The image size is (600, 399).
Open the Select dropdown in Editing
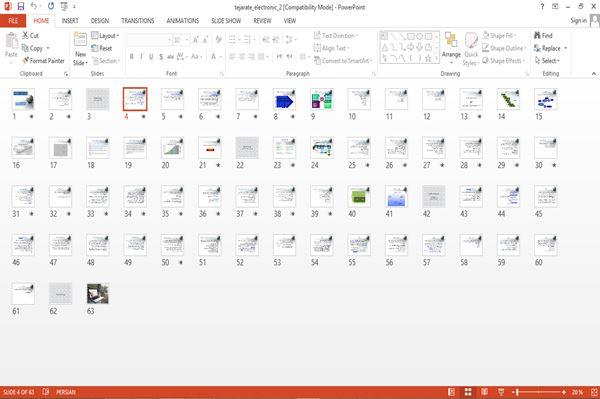[547, 60]
